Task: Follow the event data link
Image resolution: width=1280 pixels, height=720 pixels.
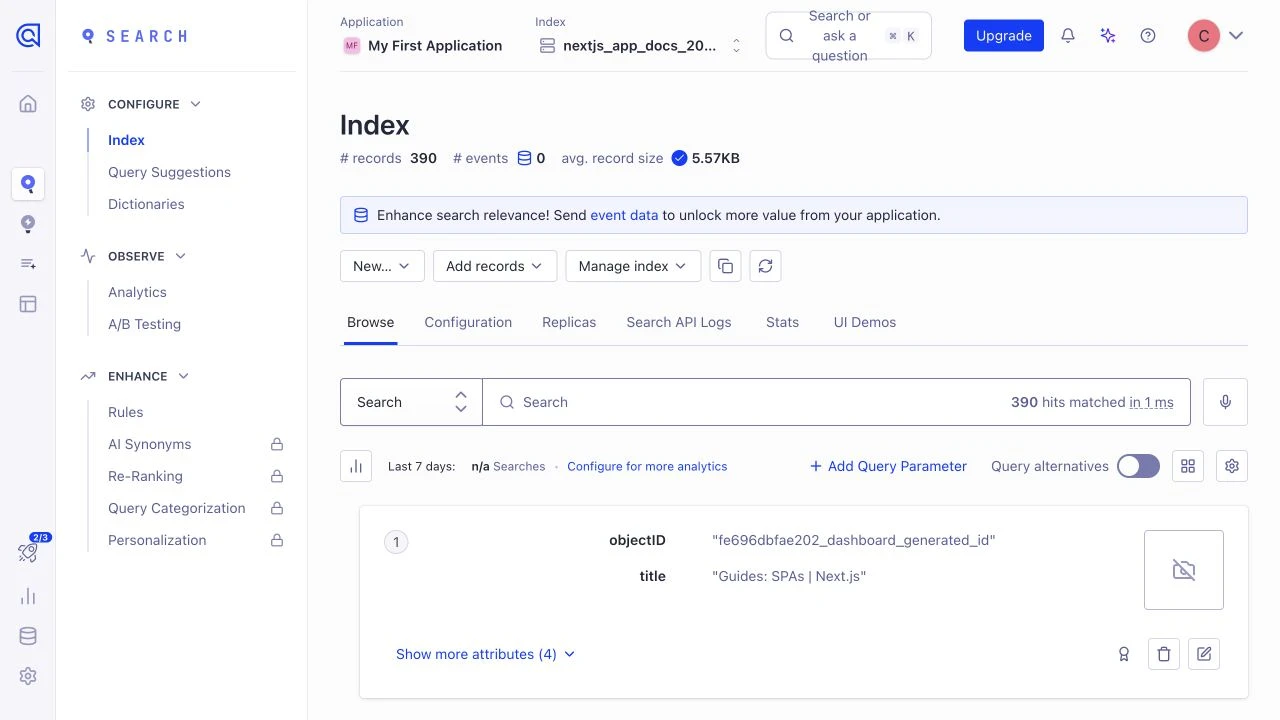Action: click(x=624, y=215)
